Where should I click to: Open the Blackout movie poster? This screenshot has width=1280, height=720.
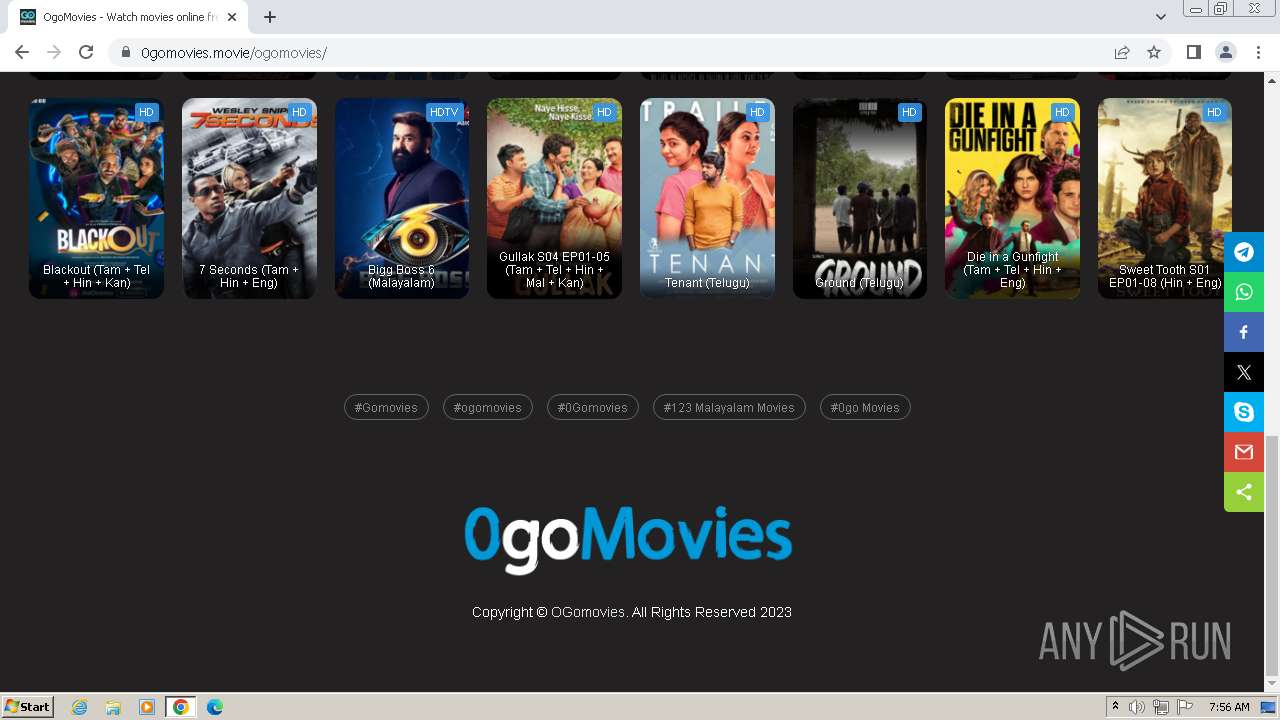click(x=96, y=198)
